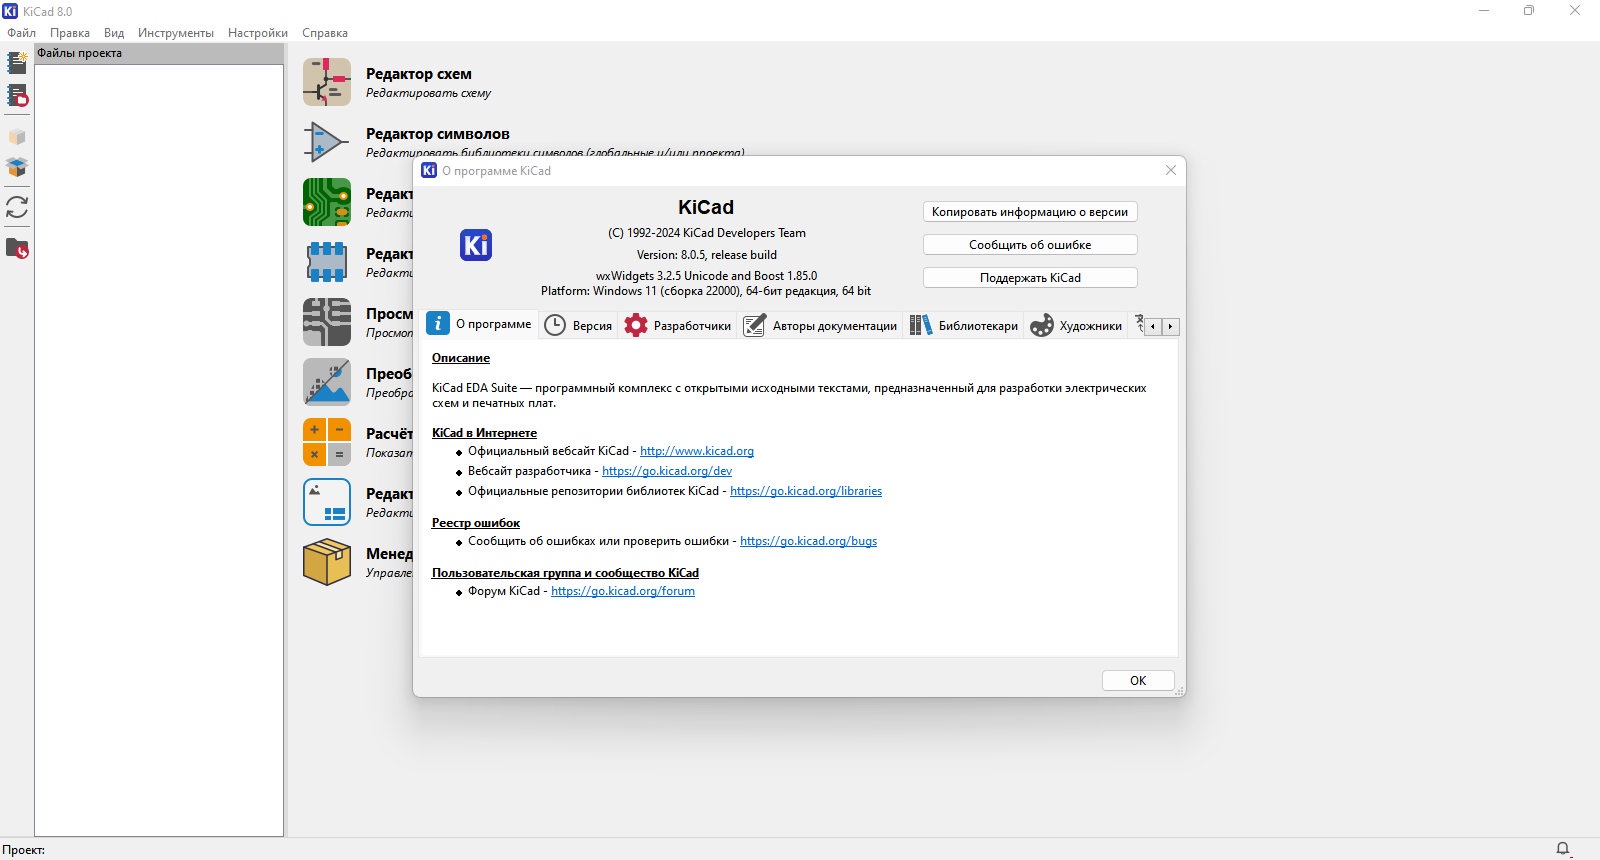Launch the Symbol Editor via its op-amp icon

(327, 142)
